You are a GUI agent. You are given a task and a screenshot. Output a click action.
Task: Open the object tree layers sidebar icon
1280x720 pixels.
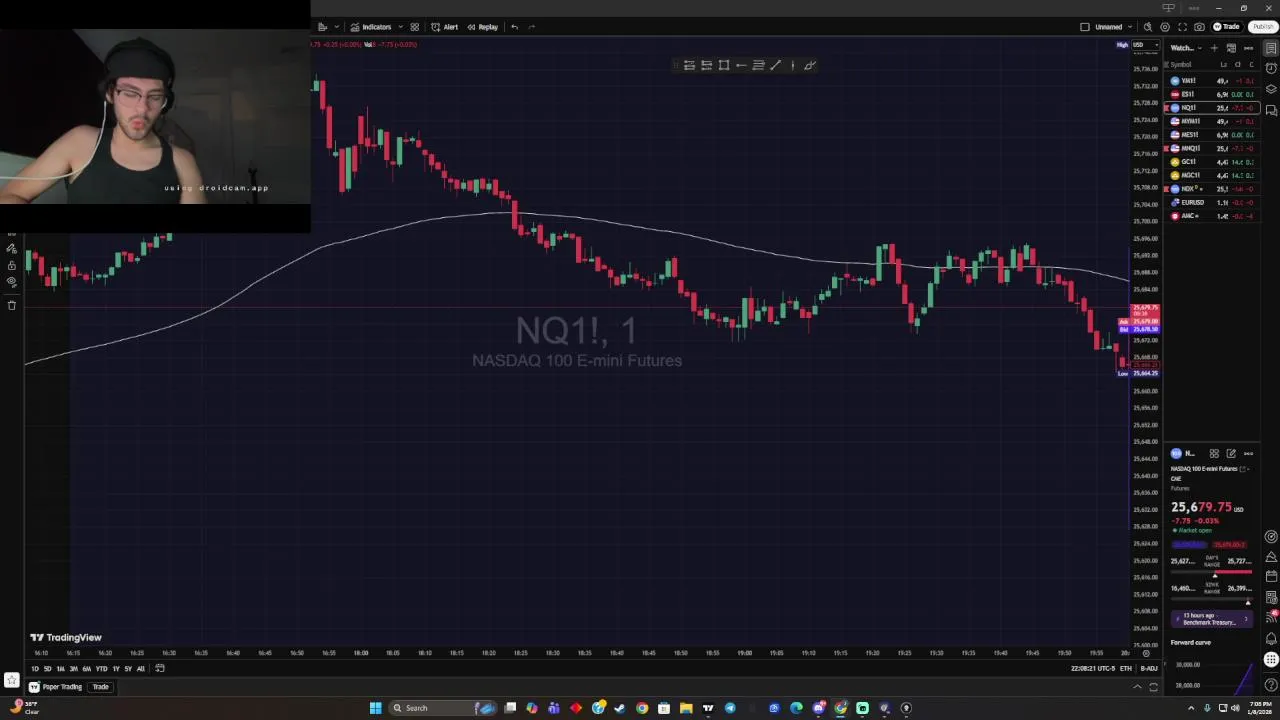point(1271,89)
